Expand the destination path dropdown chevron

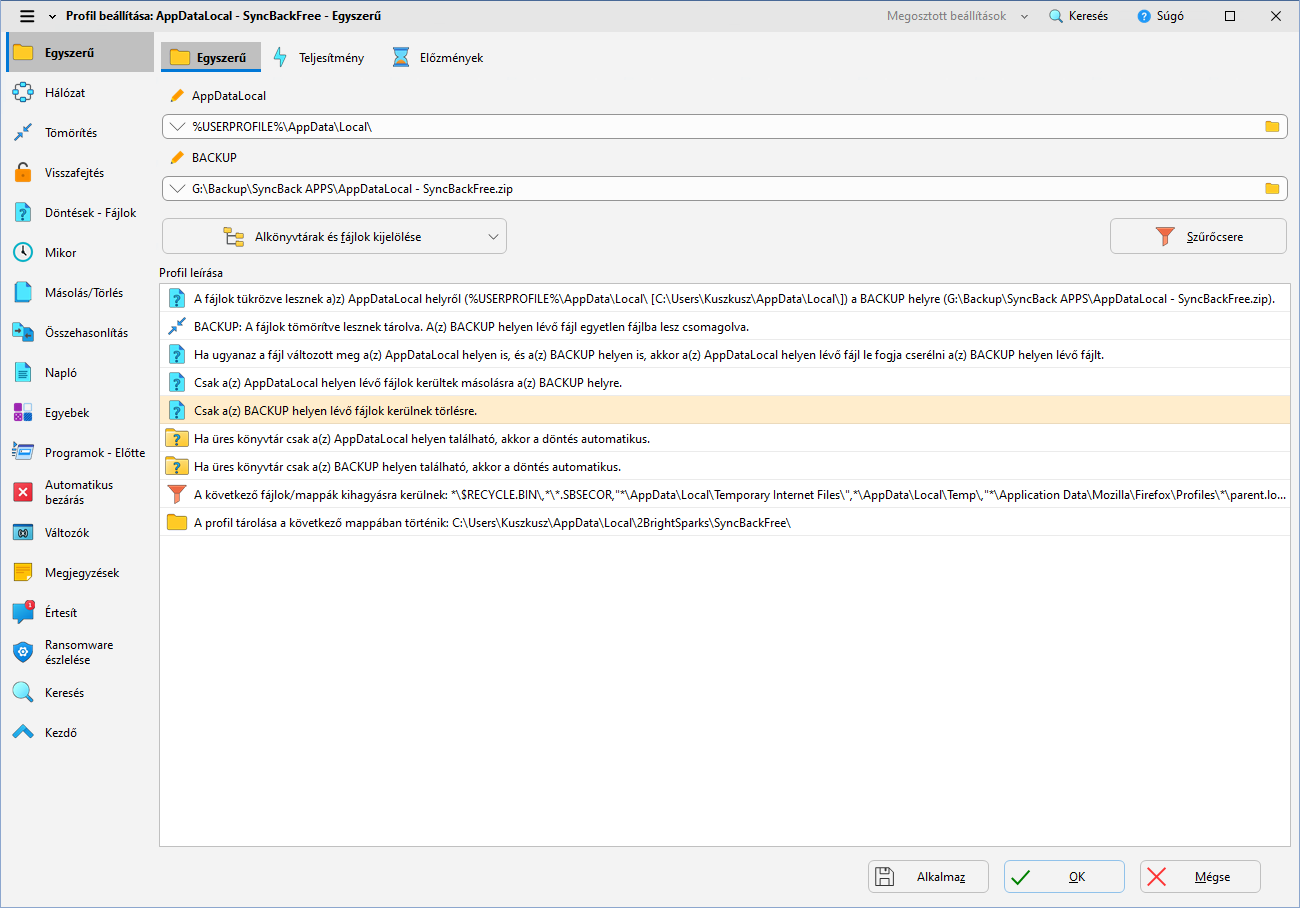point(177,188)
